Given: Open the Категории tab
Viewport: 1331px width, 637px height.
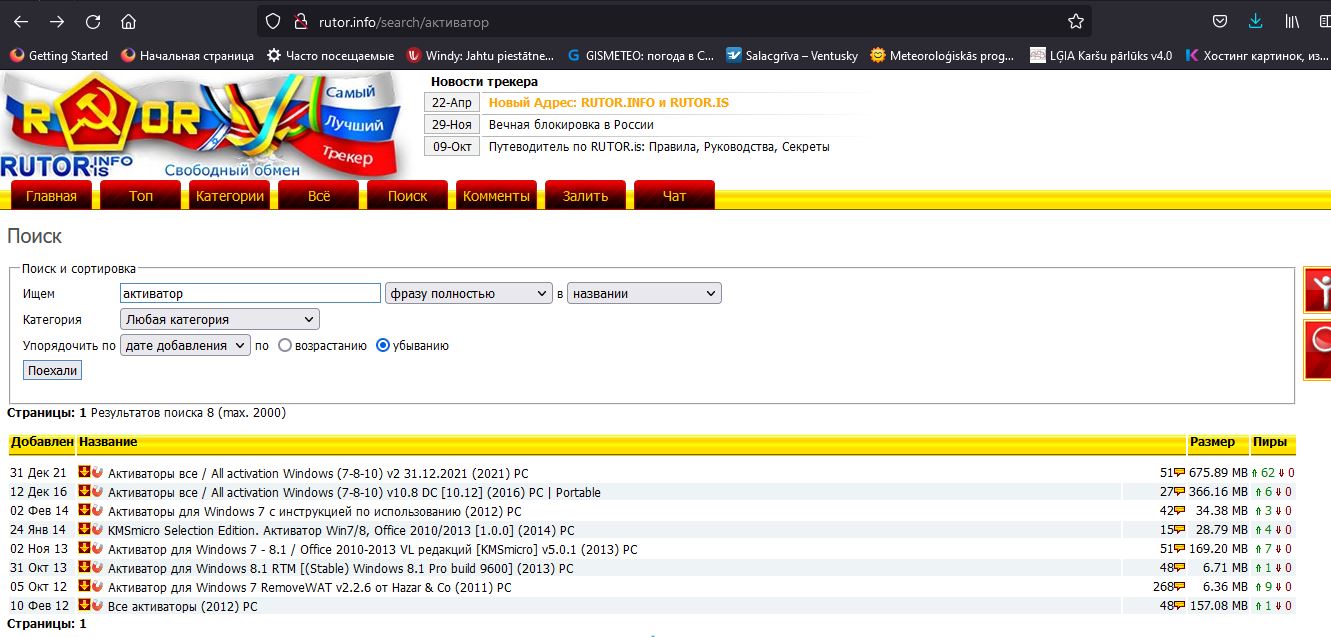Looking at the screenshot, I should (230, 196).
